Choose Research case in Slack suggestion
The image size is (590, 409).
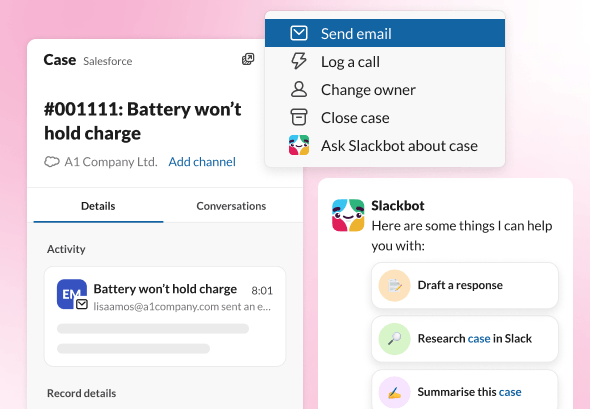pos(465,339)
